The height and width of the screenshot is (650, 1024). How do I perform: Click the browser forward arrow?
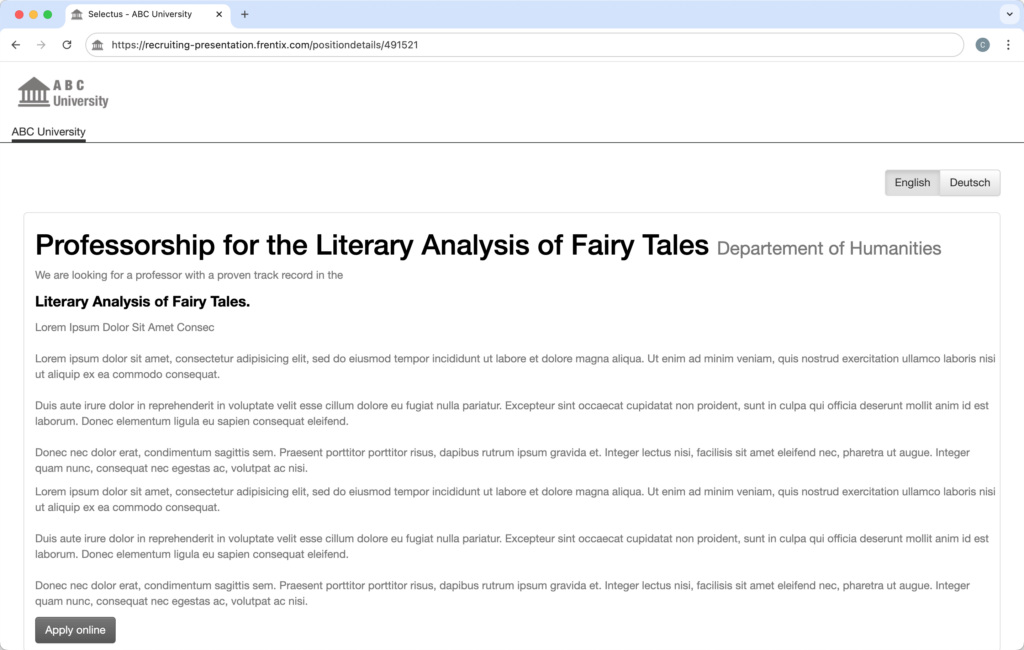41,45
